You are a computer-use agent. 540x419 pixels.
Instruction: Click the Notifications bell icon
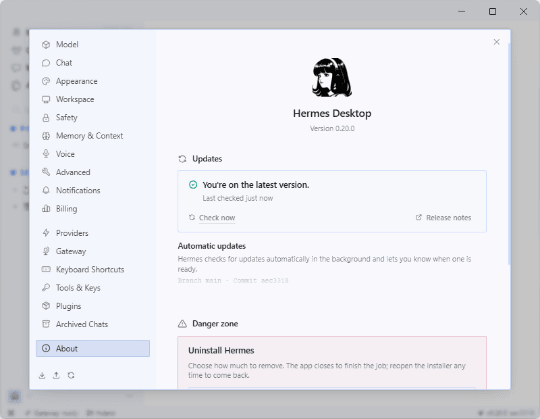(x=46, y=190)
